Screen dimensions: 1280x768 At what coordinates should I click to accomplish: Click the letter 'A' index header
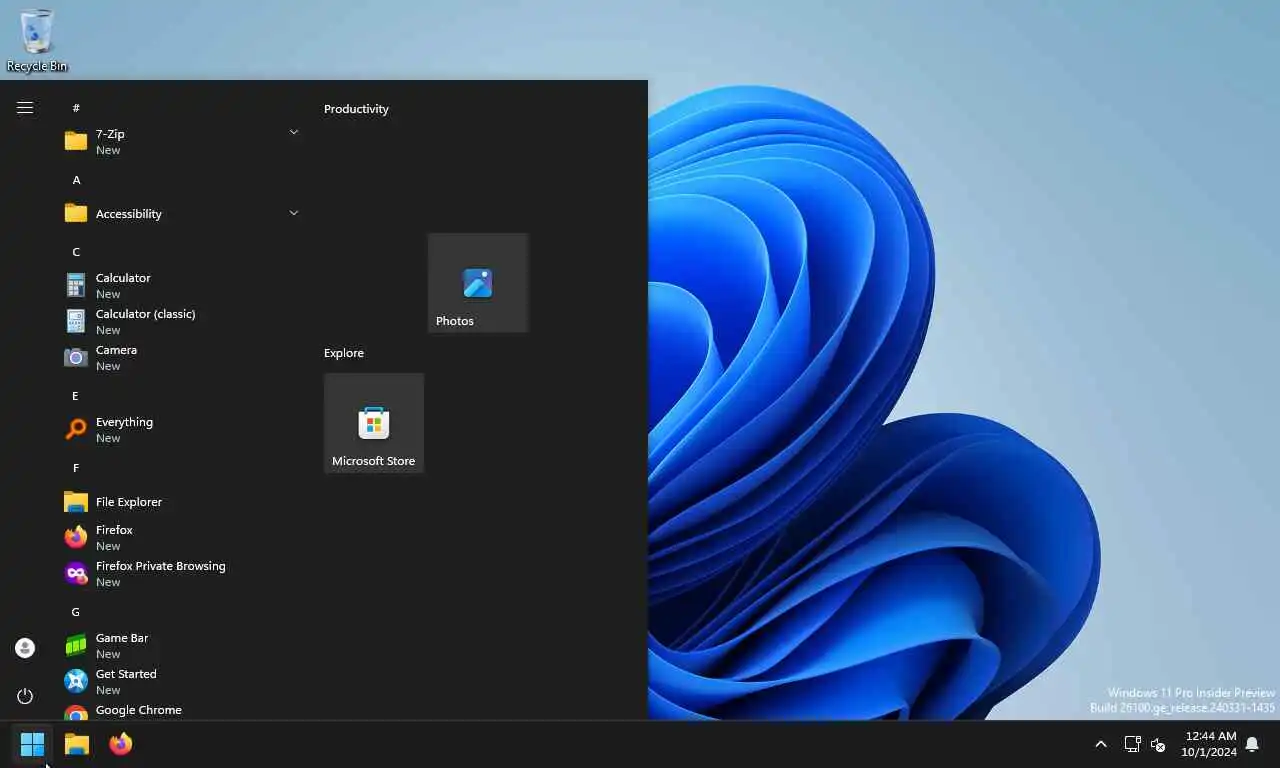pyautogui.click(x=76, y=180)
